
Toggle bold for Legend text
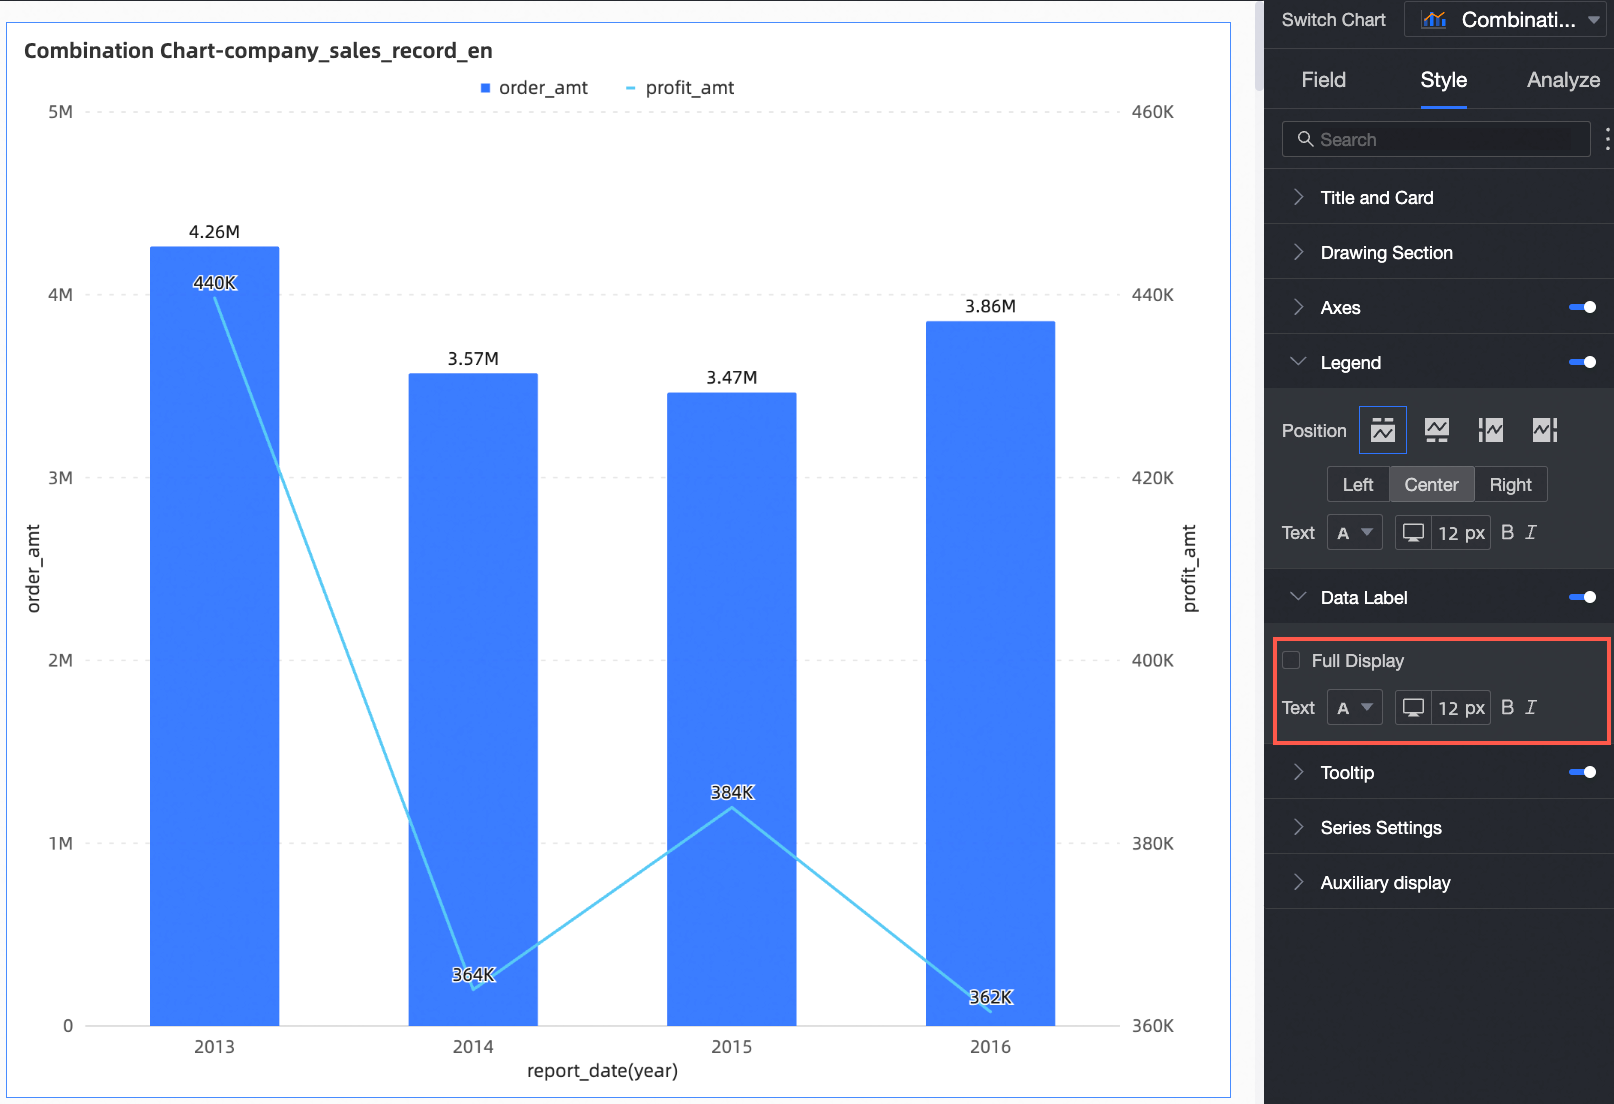pyautogui.click(x=1507, y=532)
